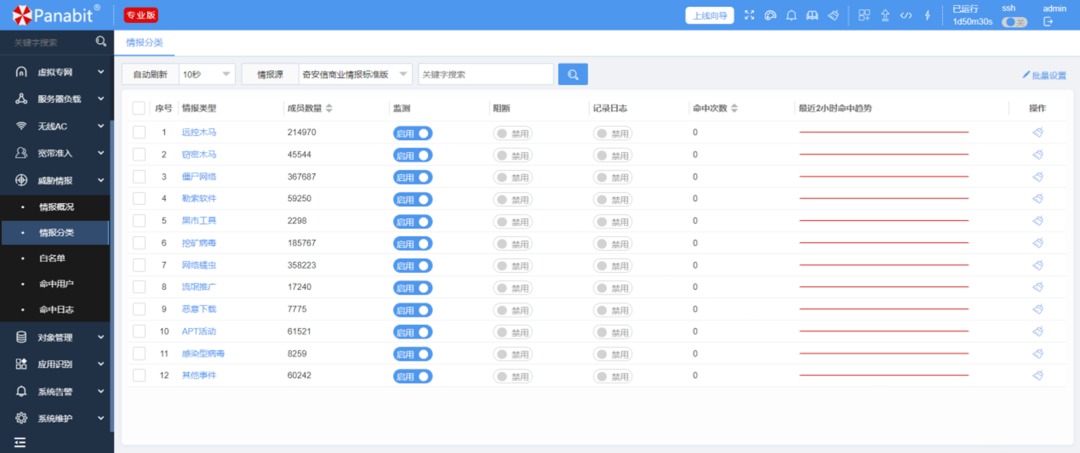Expand the 对象管理 sidebar menu
The width and height of the screenshot is (1080, 453).
click(56, 337)
